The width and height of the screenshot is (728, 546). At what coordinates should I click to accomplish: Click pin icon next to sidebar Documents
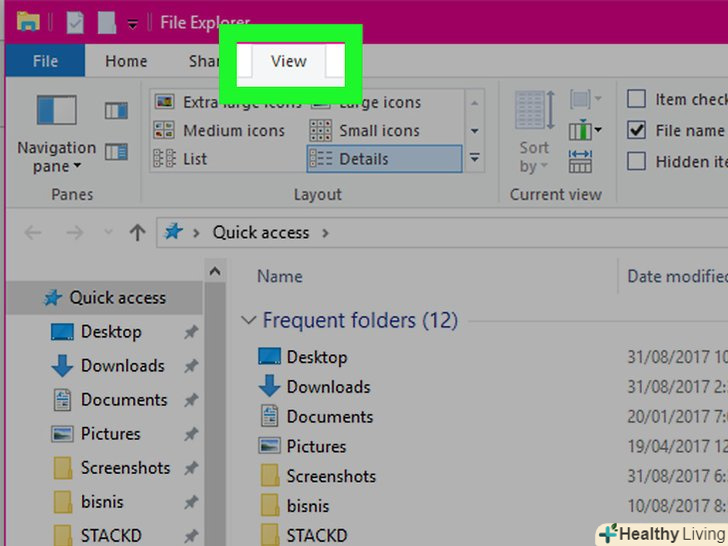[x=191, y=400]
